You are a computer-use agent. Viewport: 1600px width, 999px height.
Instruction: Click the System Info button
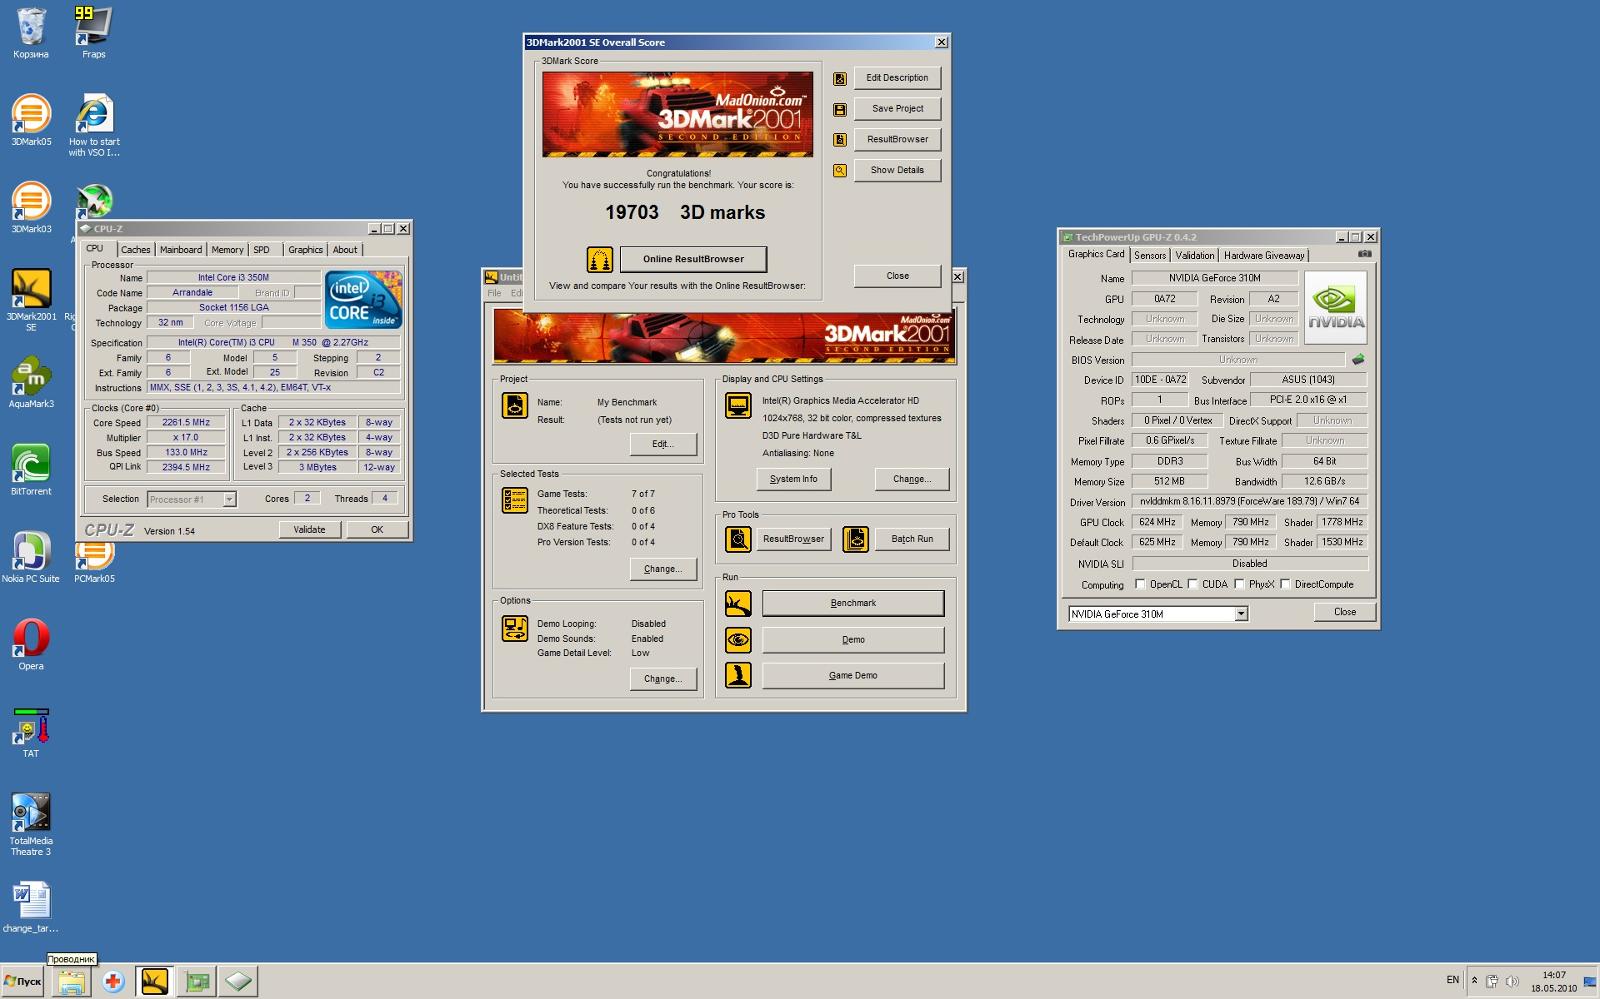[x=793, y=479]
